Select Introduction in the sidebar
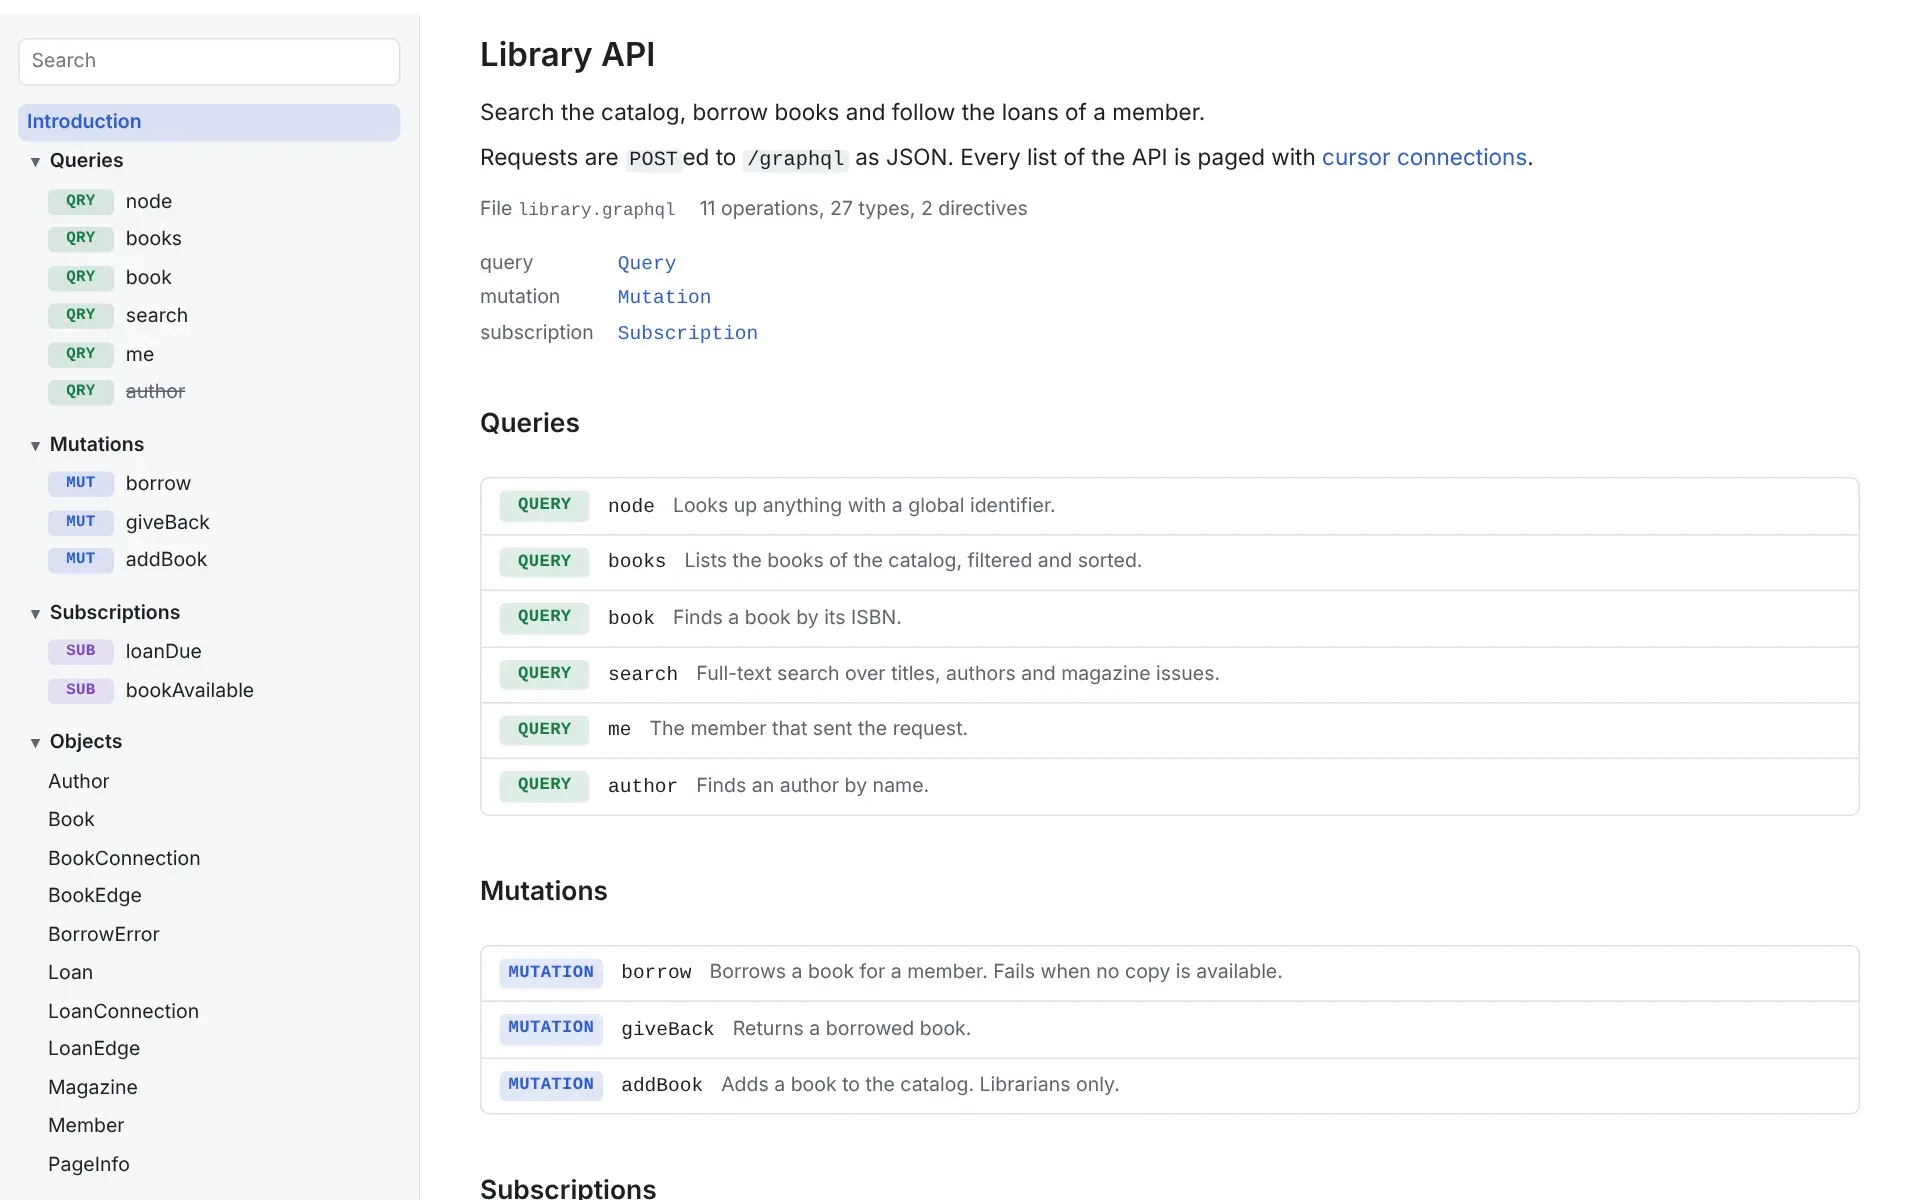Screen dimensions: 1920x1200 tap(209, 122)
